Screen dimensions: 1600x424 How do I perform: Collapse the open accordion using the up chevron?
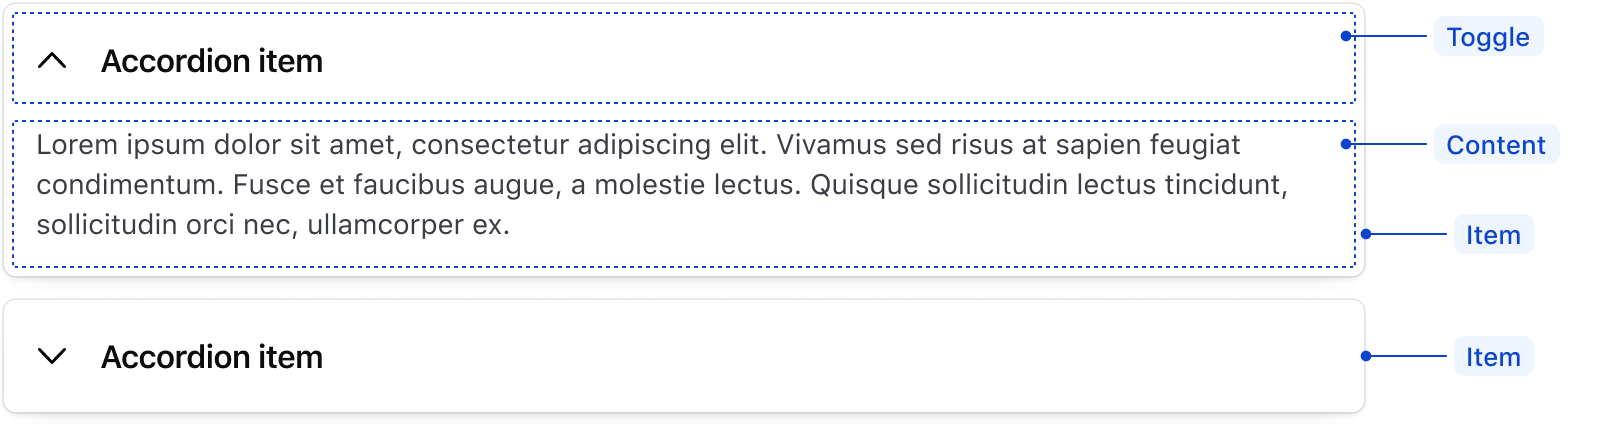pos(52,61)
